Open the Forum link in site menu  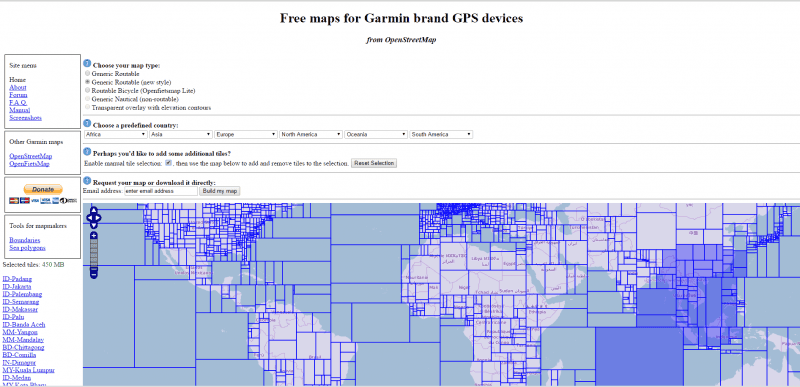(18, 95)
